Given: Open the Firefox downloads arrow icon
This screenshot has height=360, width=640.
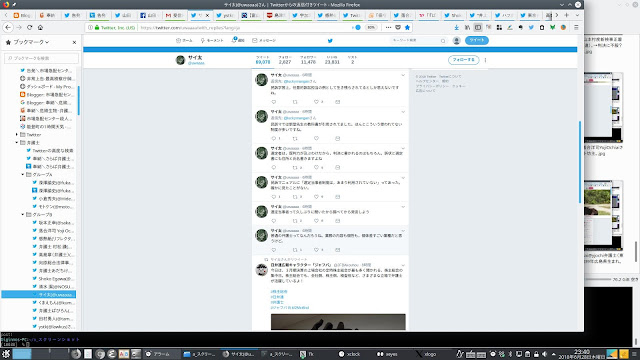Looking at the screenshot, I should [456, 27].
